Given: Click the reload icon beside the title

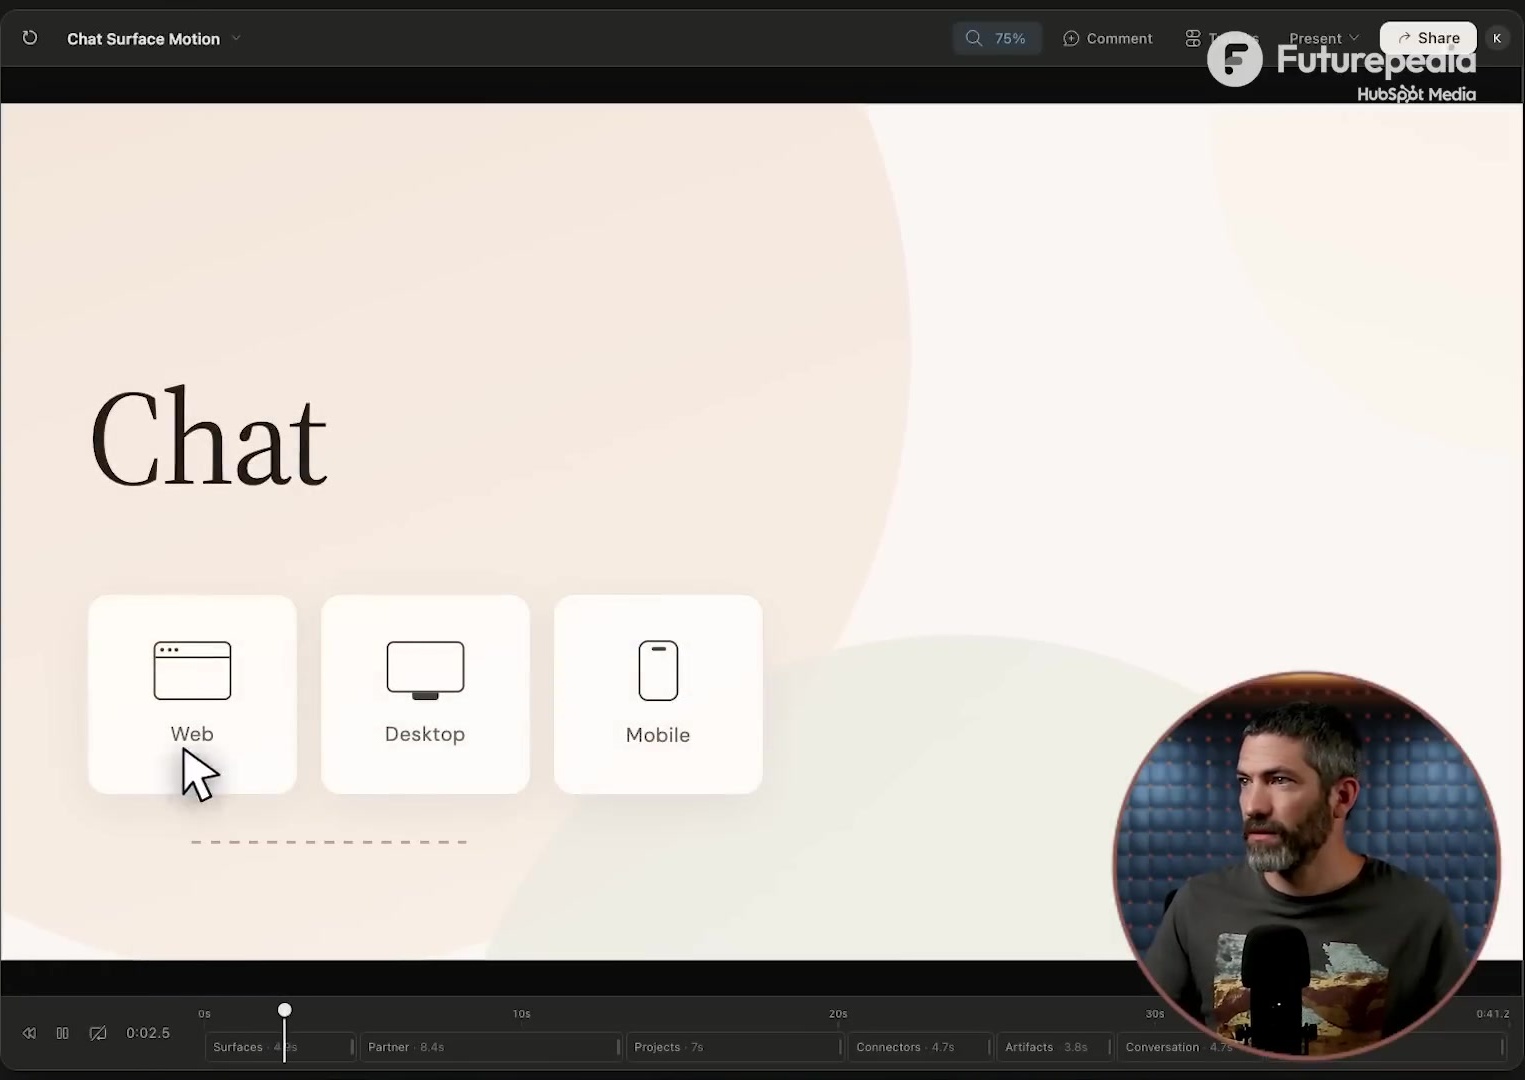Looking at the screenshot, I should [x=30, y=38].
